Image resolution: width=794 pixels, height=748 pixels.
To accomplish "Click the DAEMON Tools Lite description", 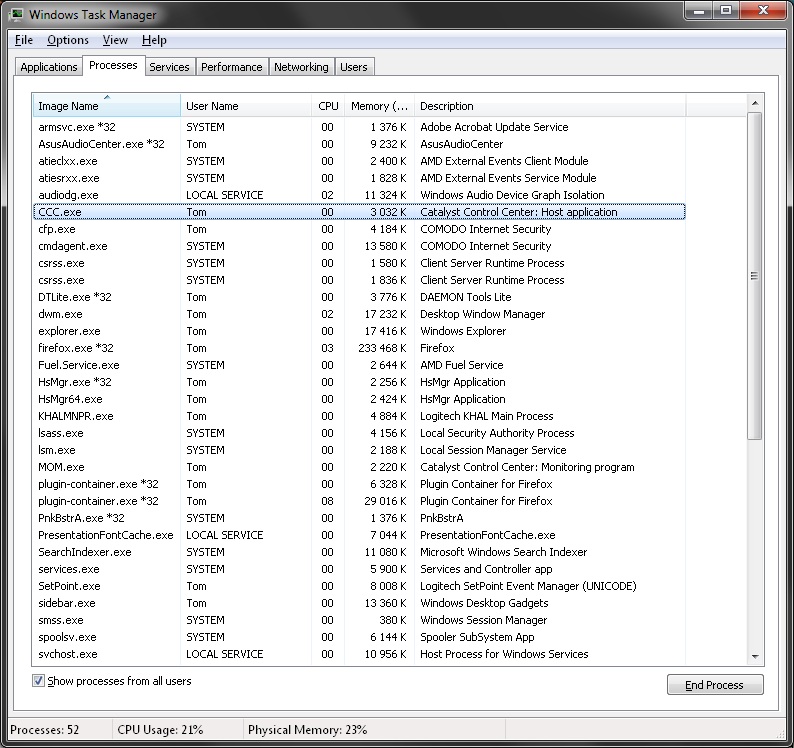I will pos(466,297).
